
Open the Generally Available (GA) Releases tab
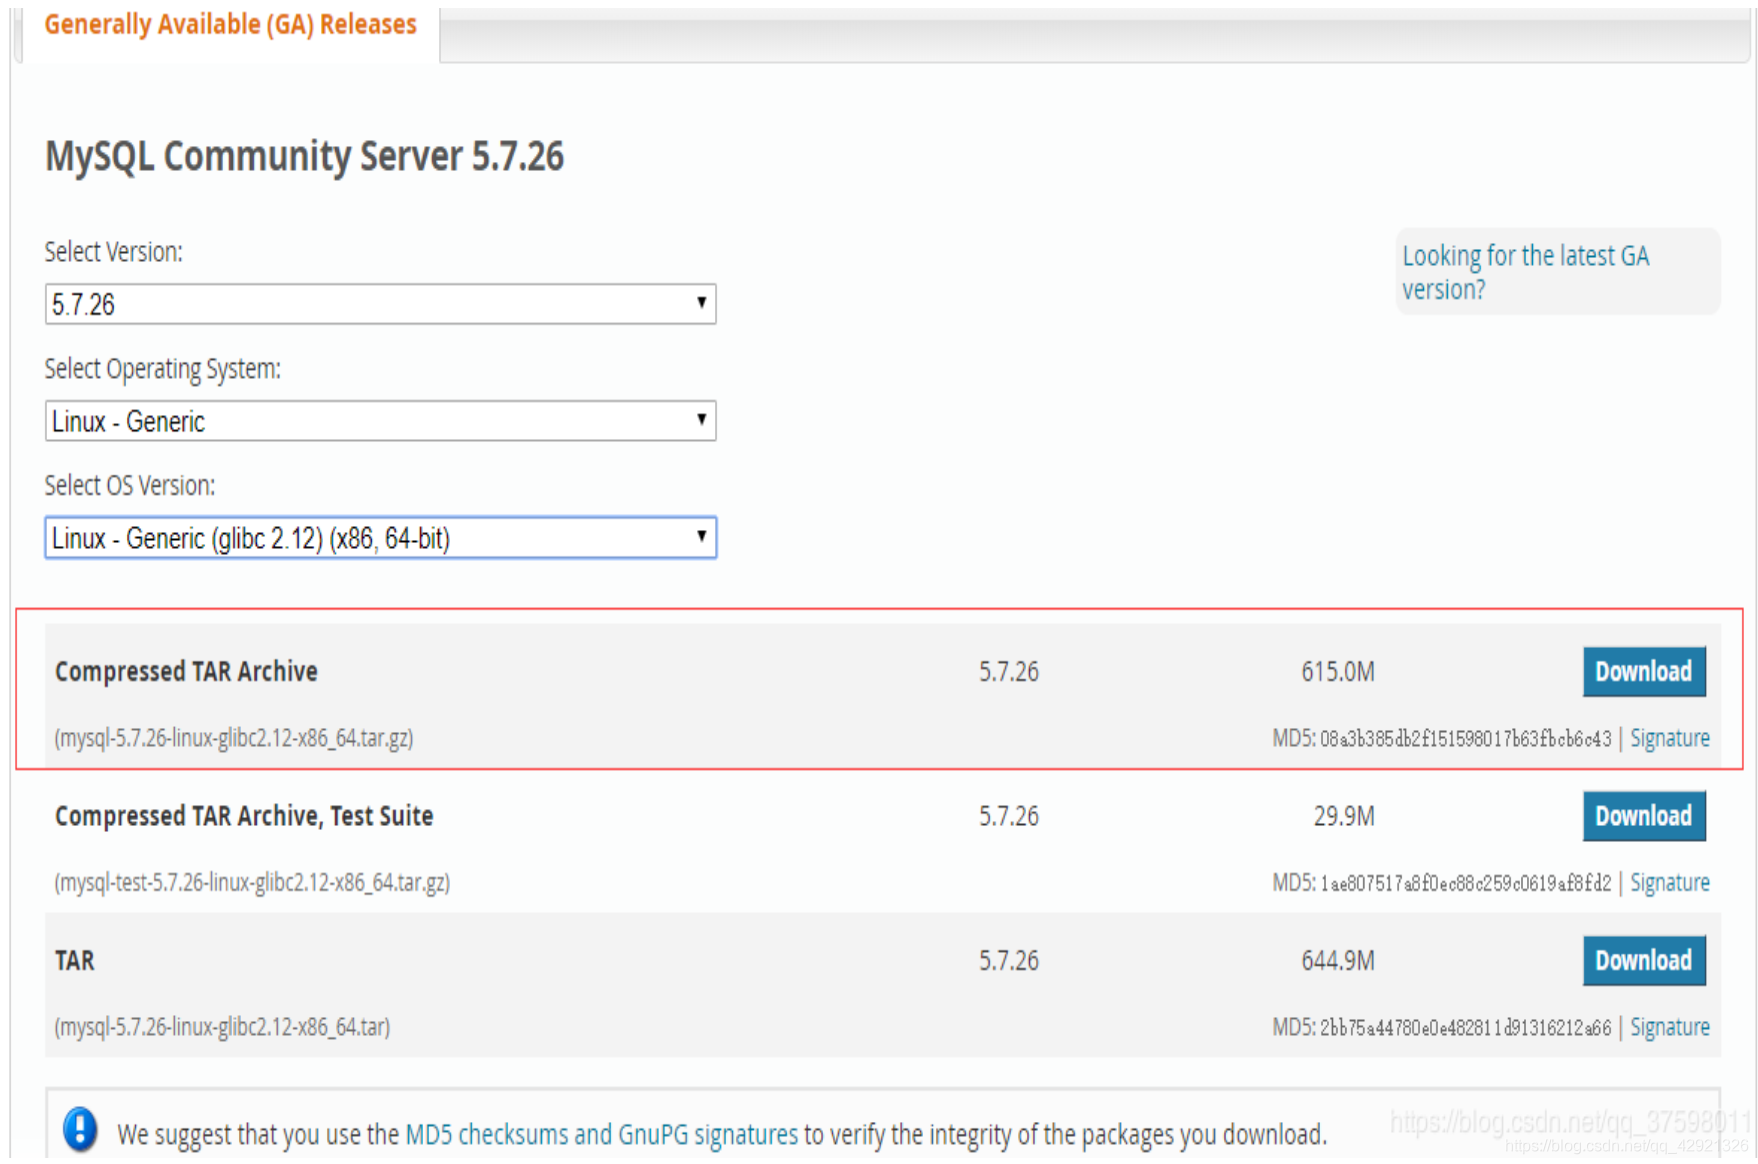point(230,25)
